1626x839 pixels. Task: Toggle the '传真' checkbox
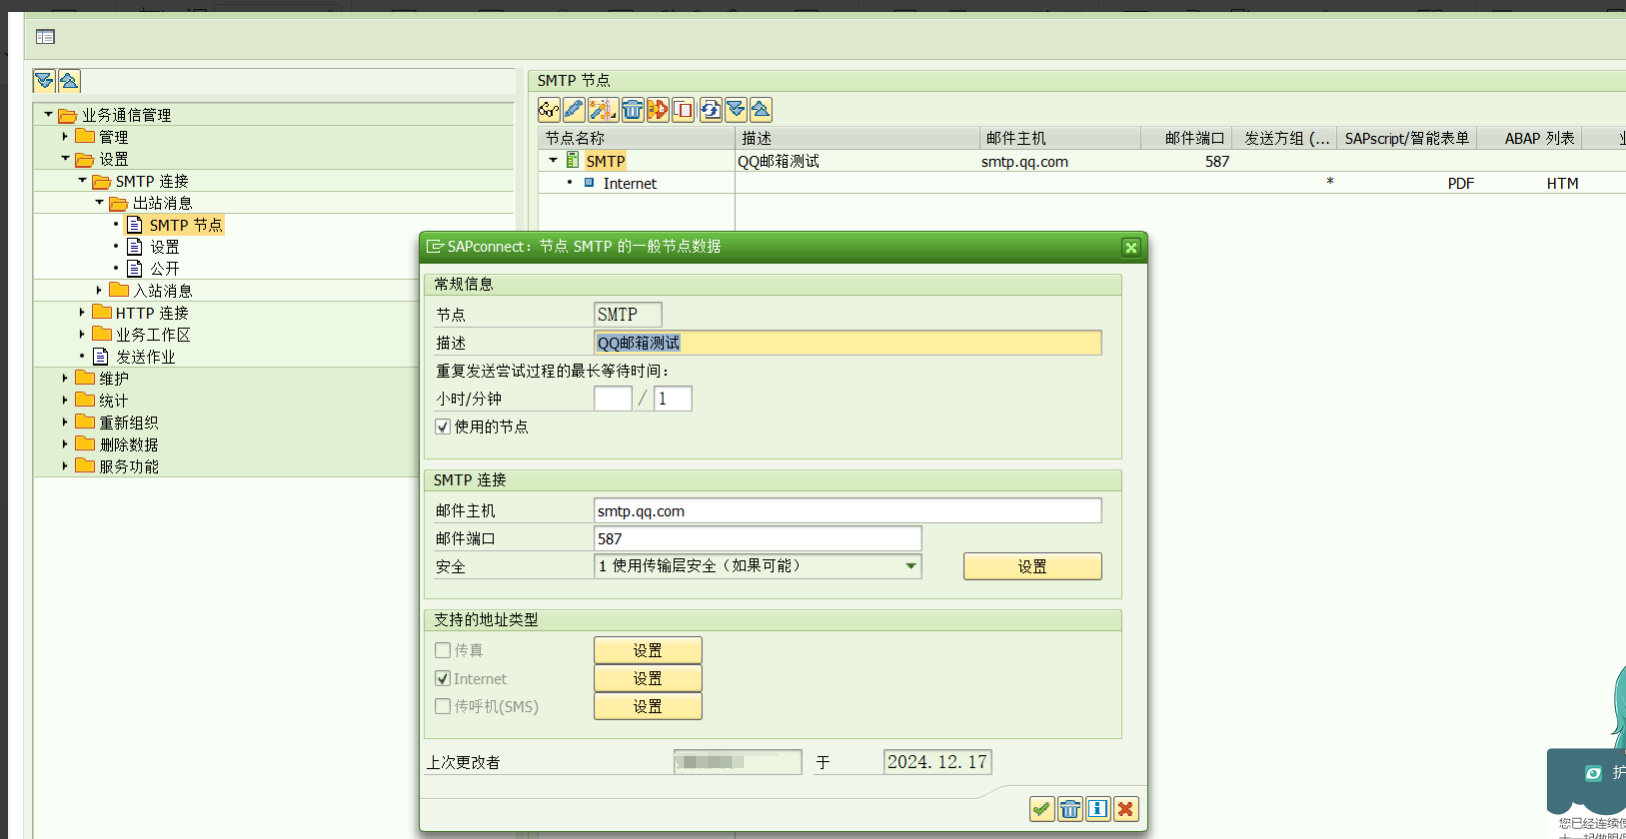(x=443, y=650)
